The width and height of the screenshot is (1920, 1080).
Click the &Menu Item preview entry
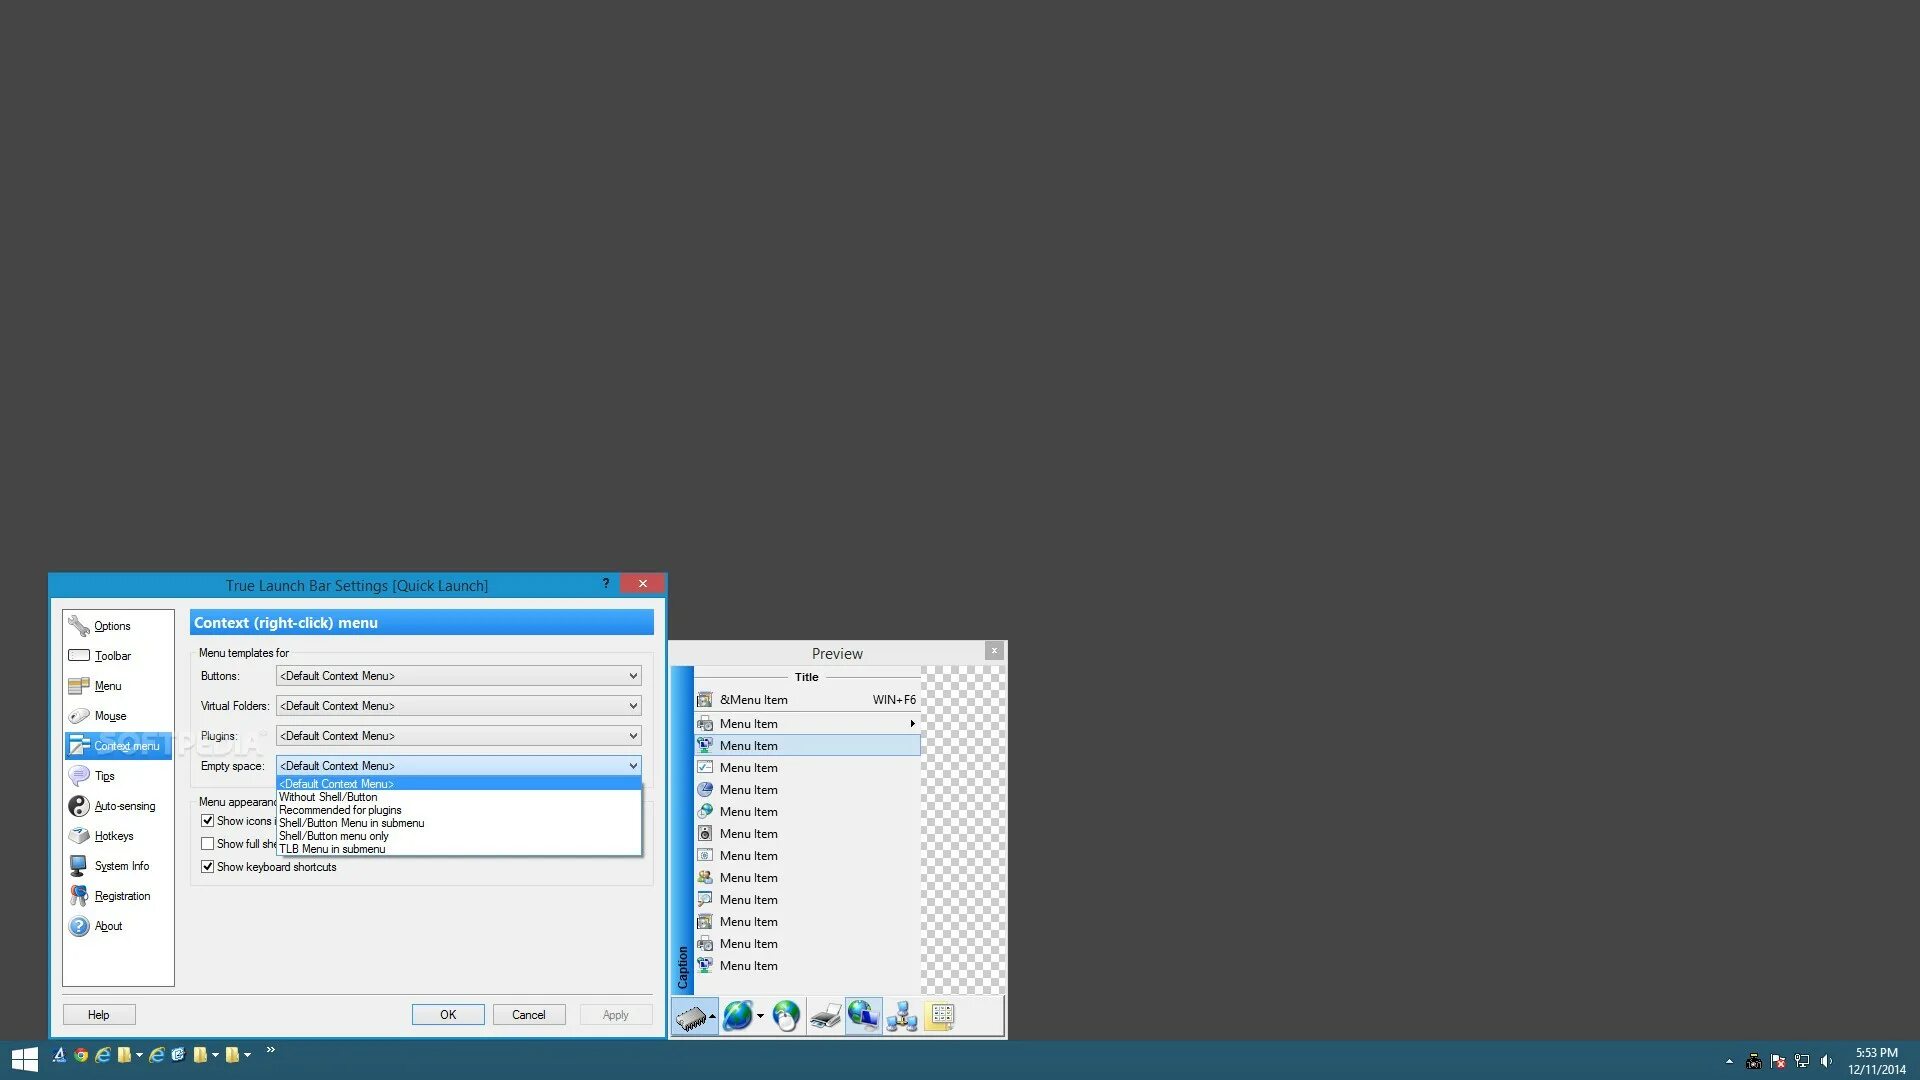tap(753, 700)
